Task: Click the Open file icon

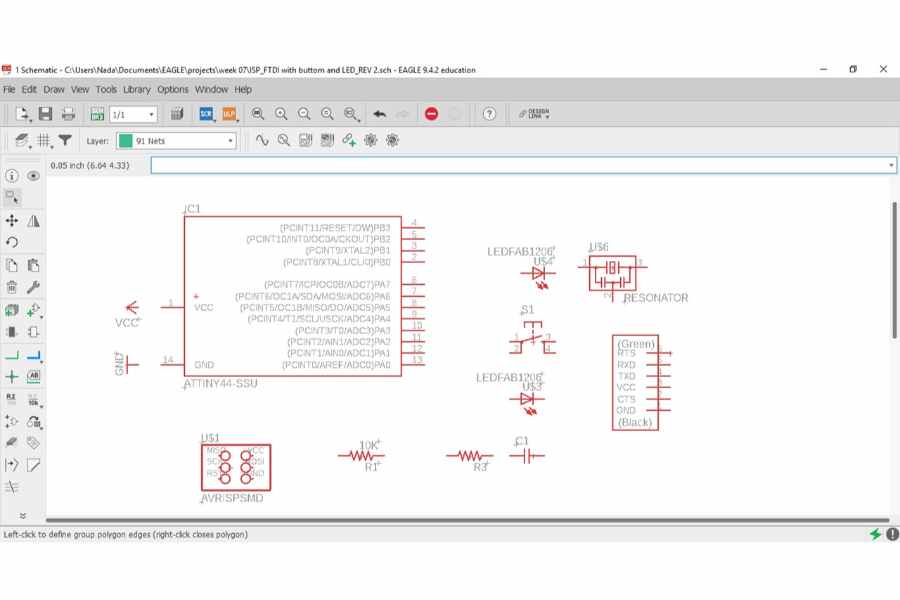Action: pyautogui.click(x=22, y=114)
